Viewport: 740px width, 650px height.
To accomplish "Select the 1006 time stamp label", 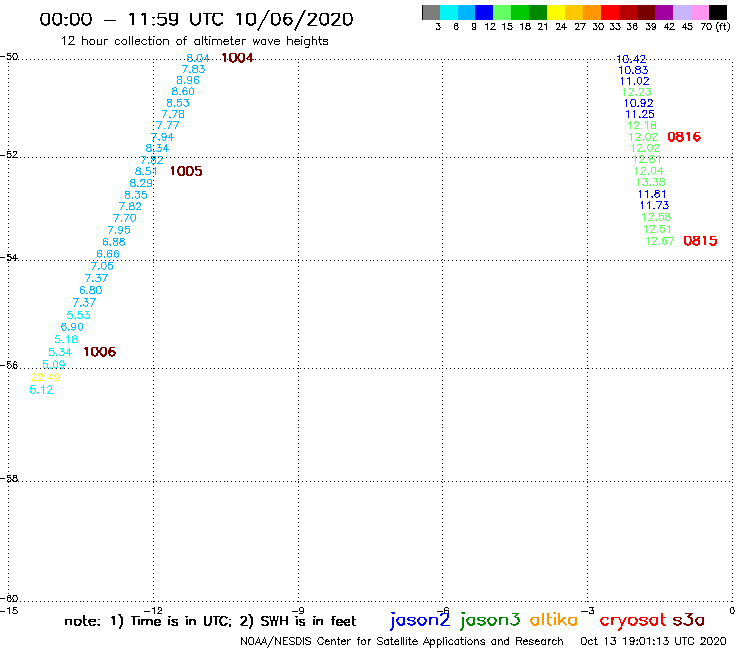I will (x=100, y=352).
